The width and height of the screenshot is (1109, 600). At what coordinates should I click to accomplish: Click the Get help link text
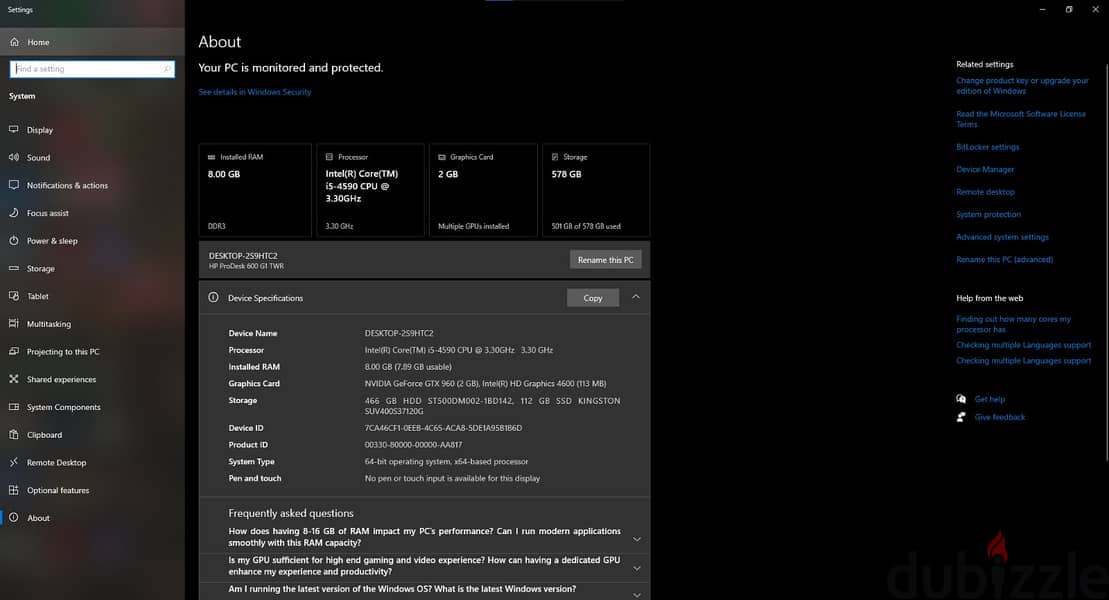pyautogui.click(x=989, y=399)
